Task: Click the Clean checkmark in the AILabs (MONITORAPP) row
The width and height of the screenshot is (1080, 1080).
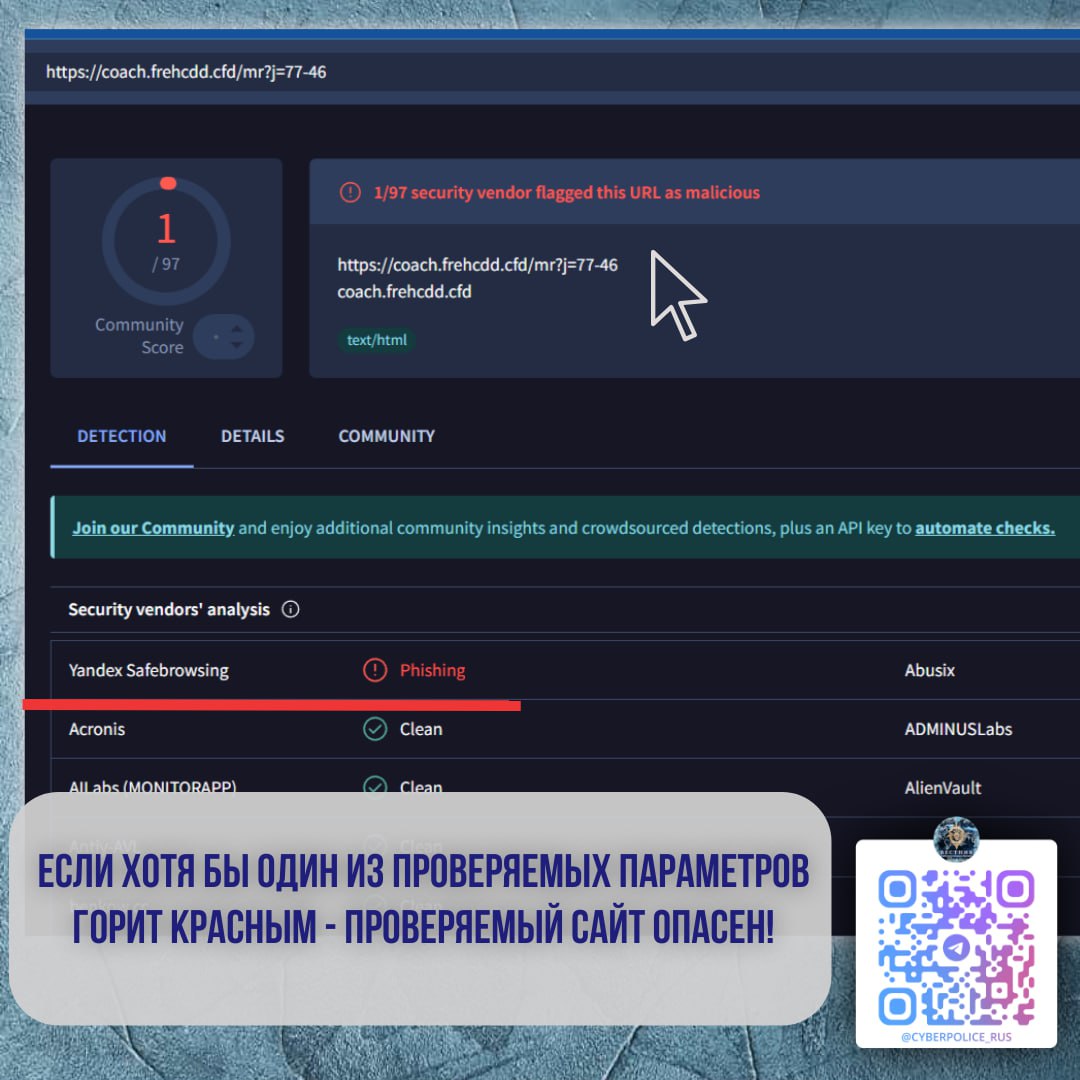Action: 374,787
